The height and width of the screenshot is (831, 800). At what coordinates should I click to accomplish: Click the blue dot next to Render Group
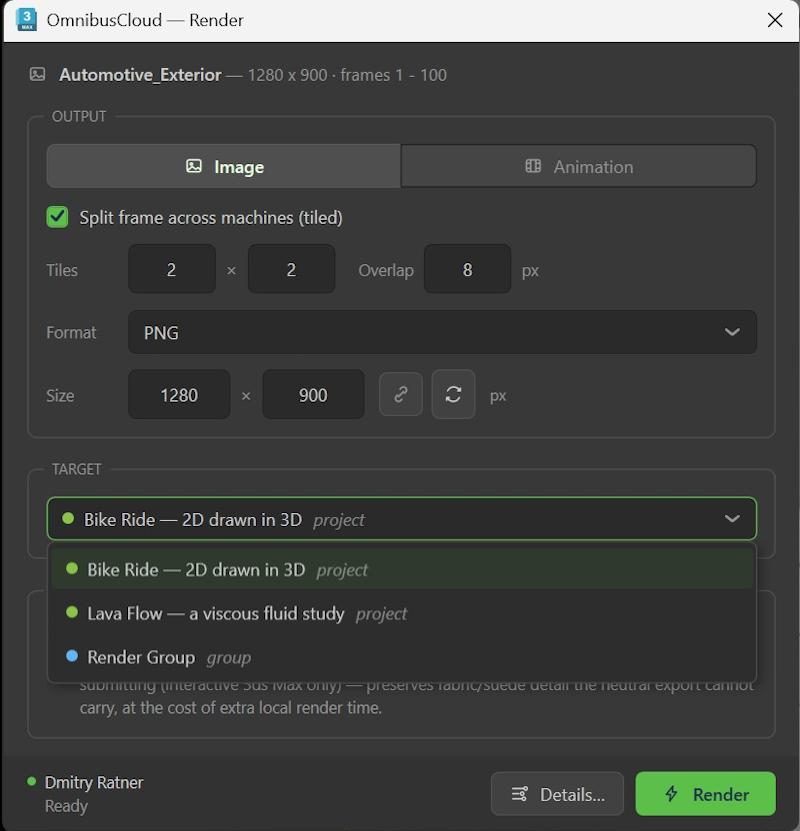coord(72,656)
